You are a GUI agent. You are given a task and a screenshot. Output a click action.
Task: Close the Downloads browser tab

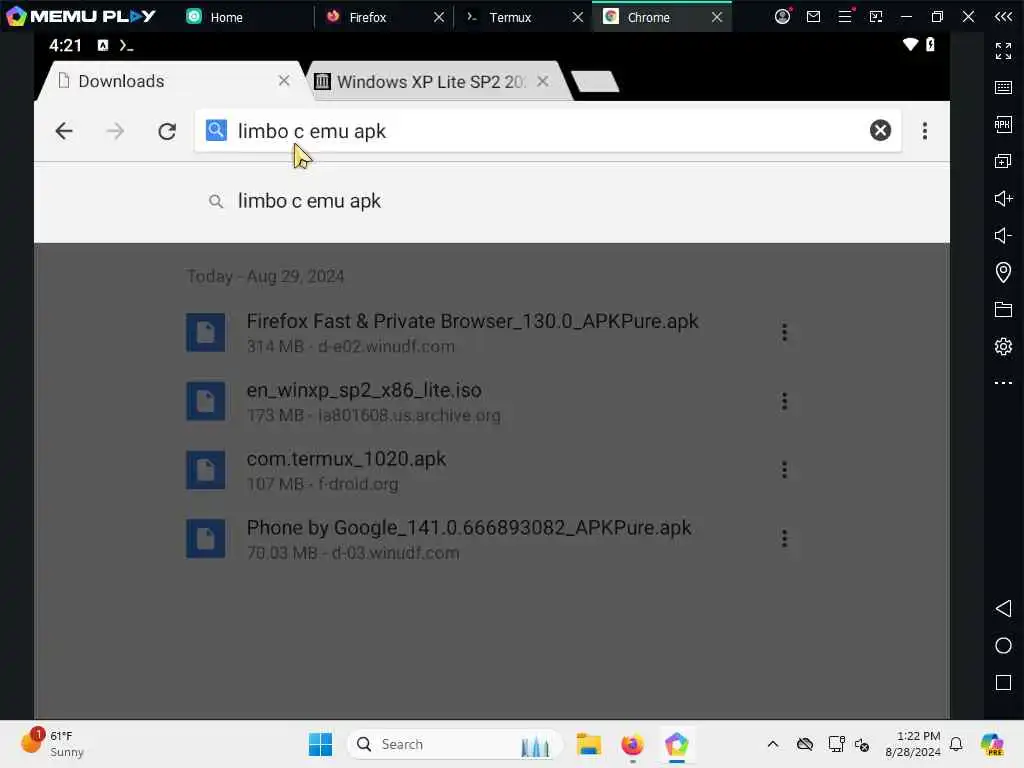(x=284, y=81)
